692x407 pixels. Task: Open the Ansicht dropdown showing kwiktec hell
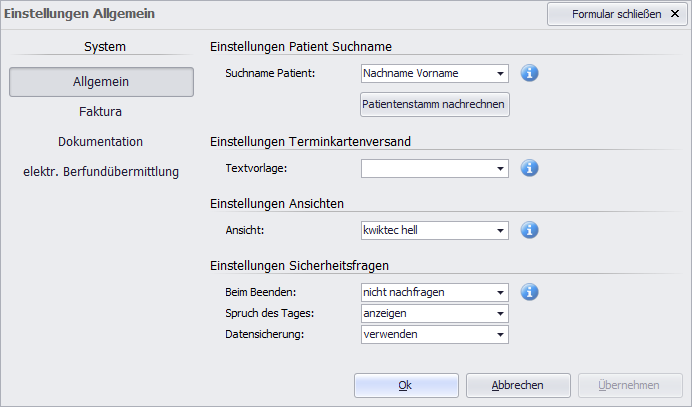435,230
